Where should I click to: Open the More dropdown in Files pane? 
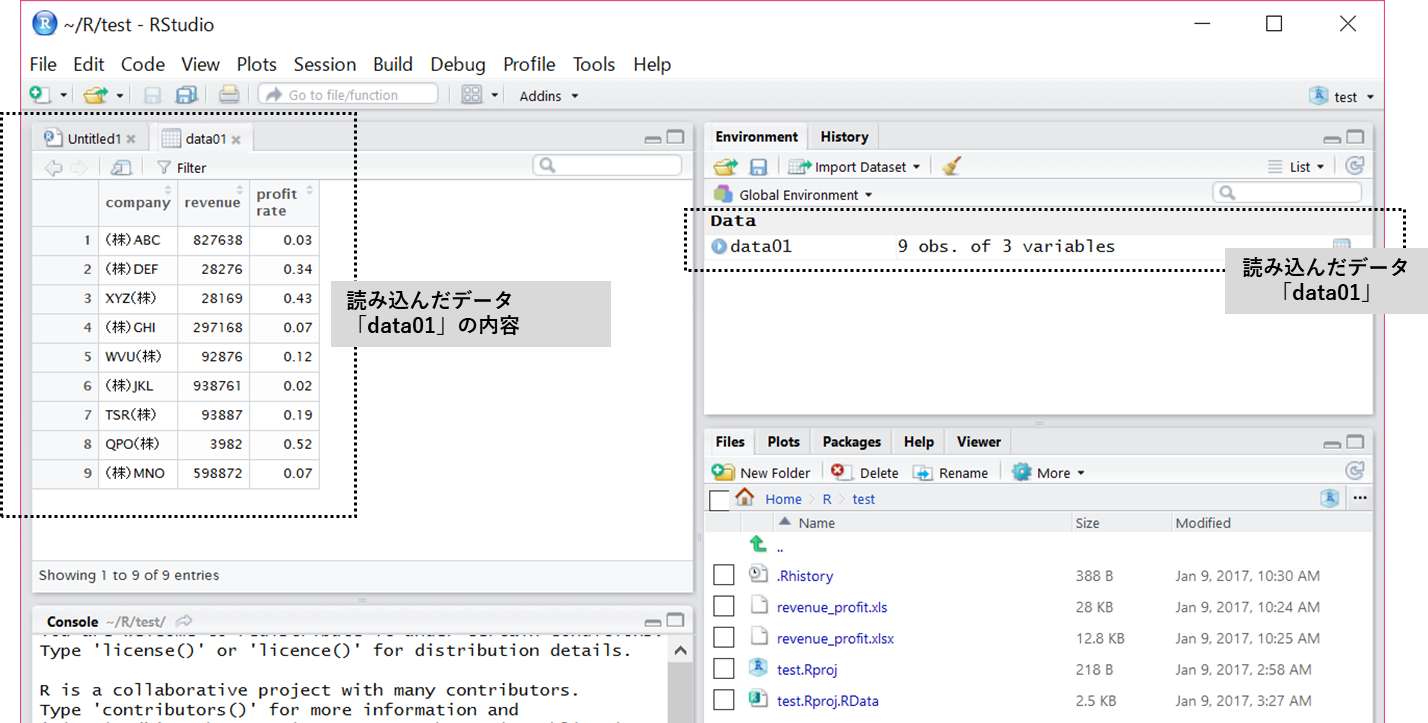(1049, 473)
